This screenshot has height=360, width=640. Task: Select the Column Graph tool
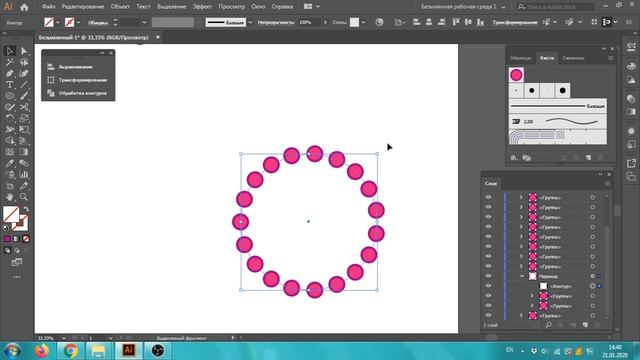[x=24, y=175]
